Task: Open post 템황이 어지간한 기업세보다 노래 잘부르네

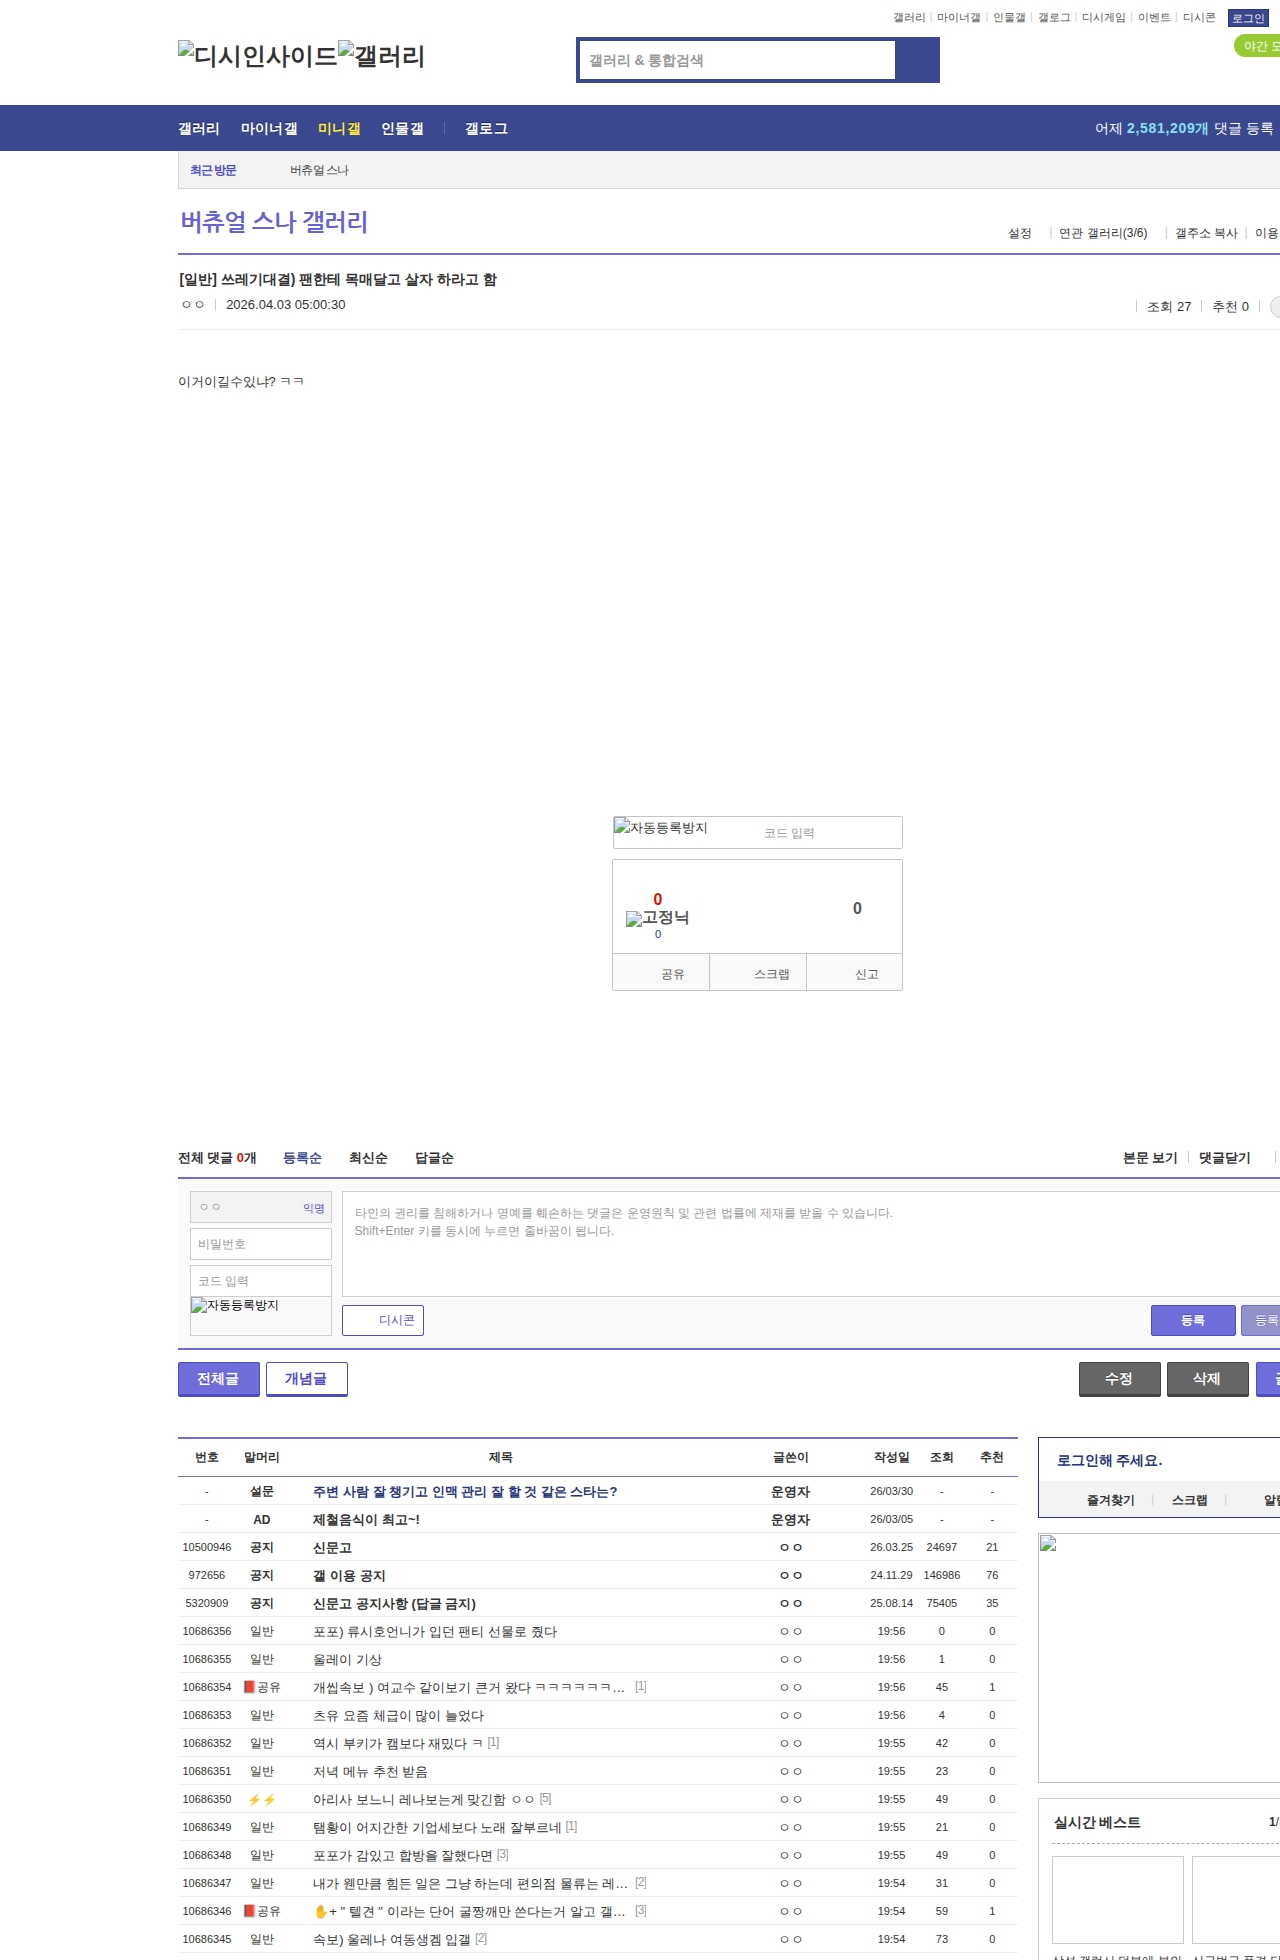Action: [x=437, y=1827]
